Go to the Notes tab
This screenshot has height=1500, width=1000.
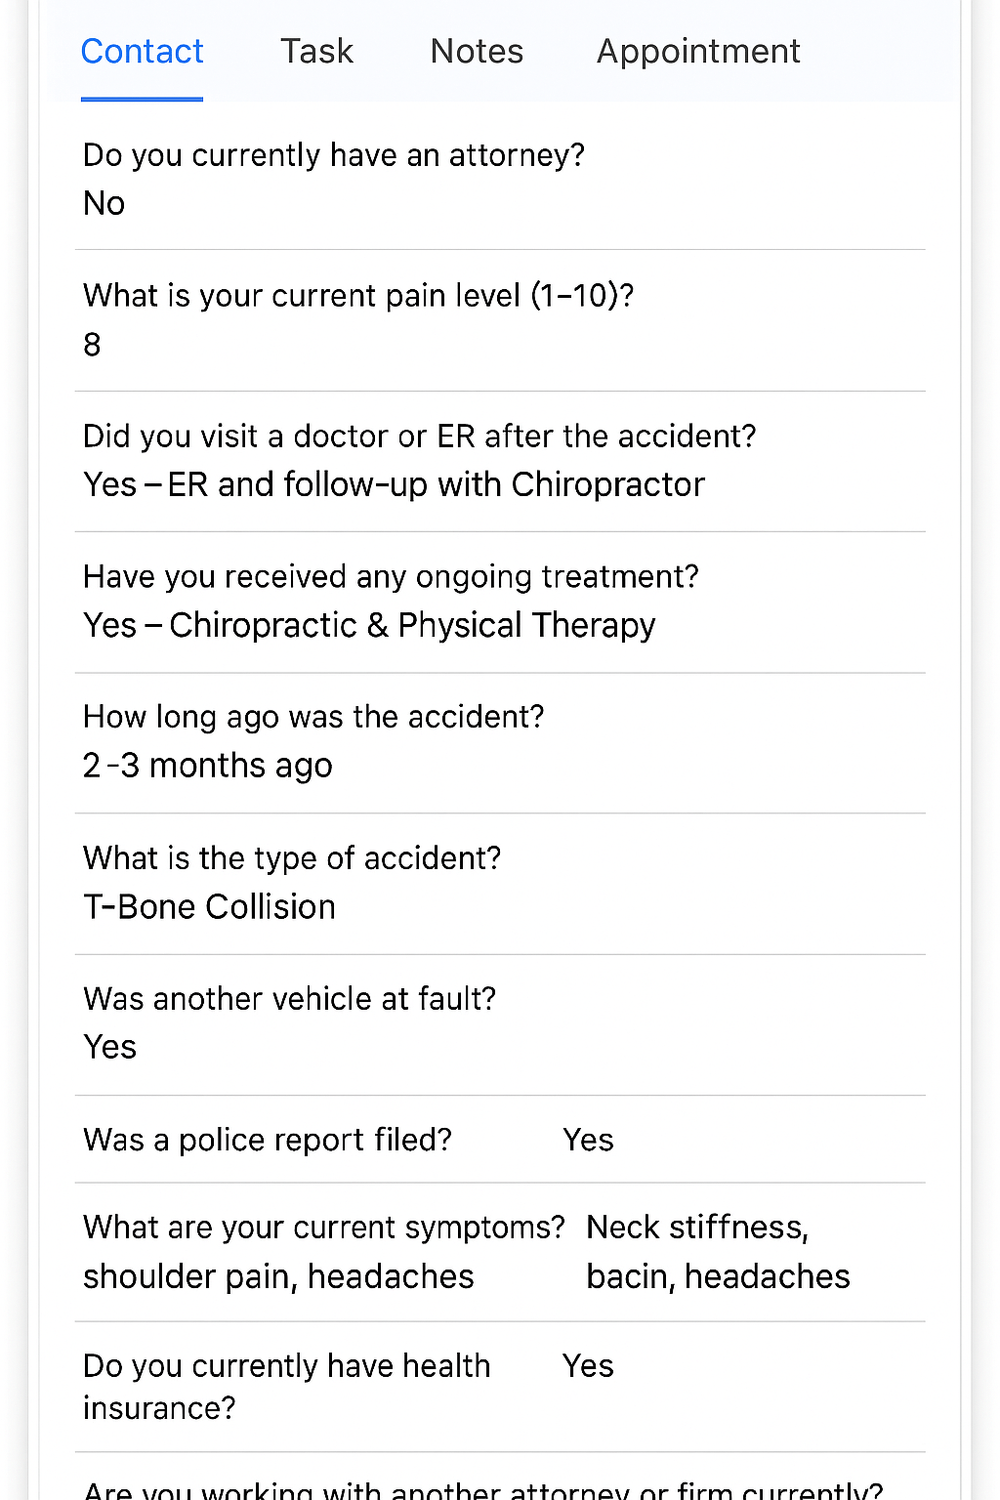point(476,51)
